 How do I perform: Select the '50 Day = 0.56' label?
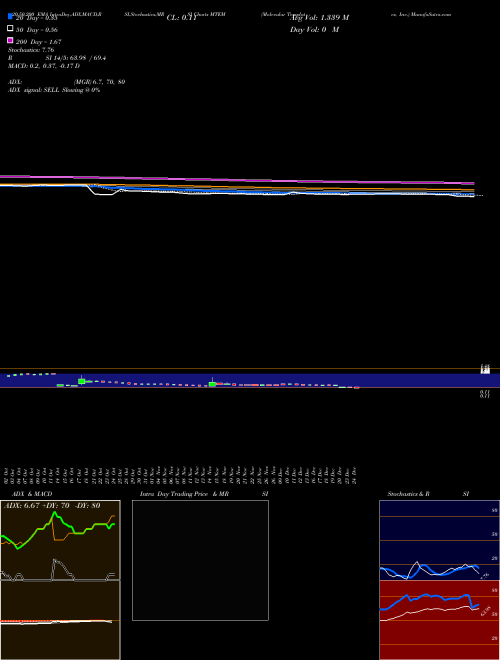[37, 30]
